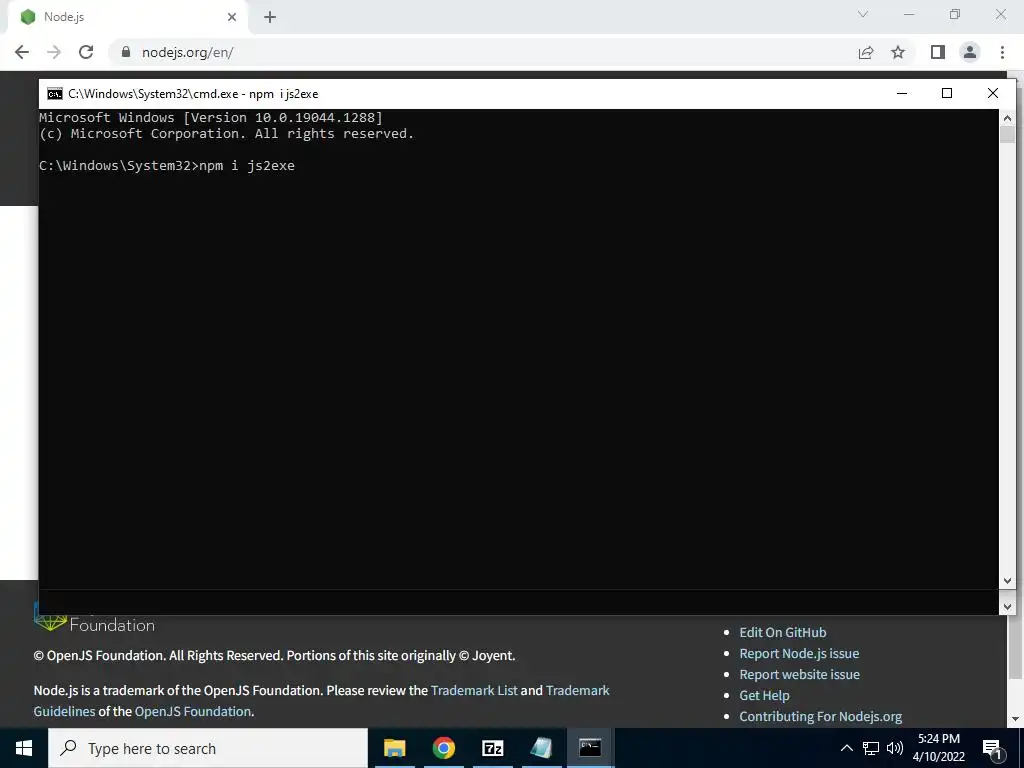Open Chrome tab search chevron
Viewport: 1024px width, 768px height.
click(863, 14)
